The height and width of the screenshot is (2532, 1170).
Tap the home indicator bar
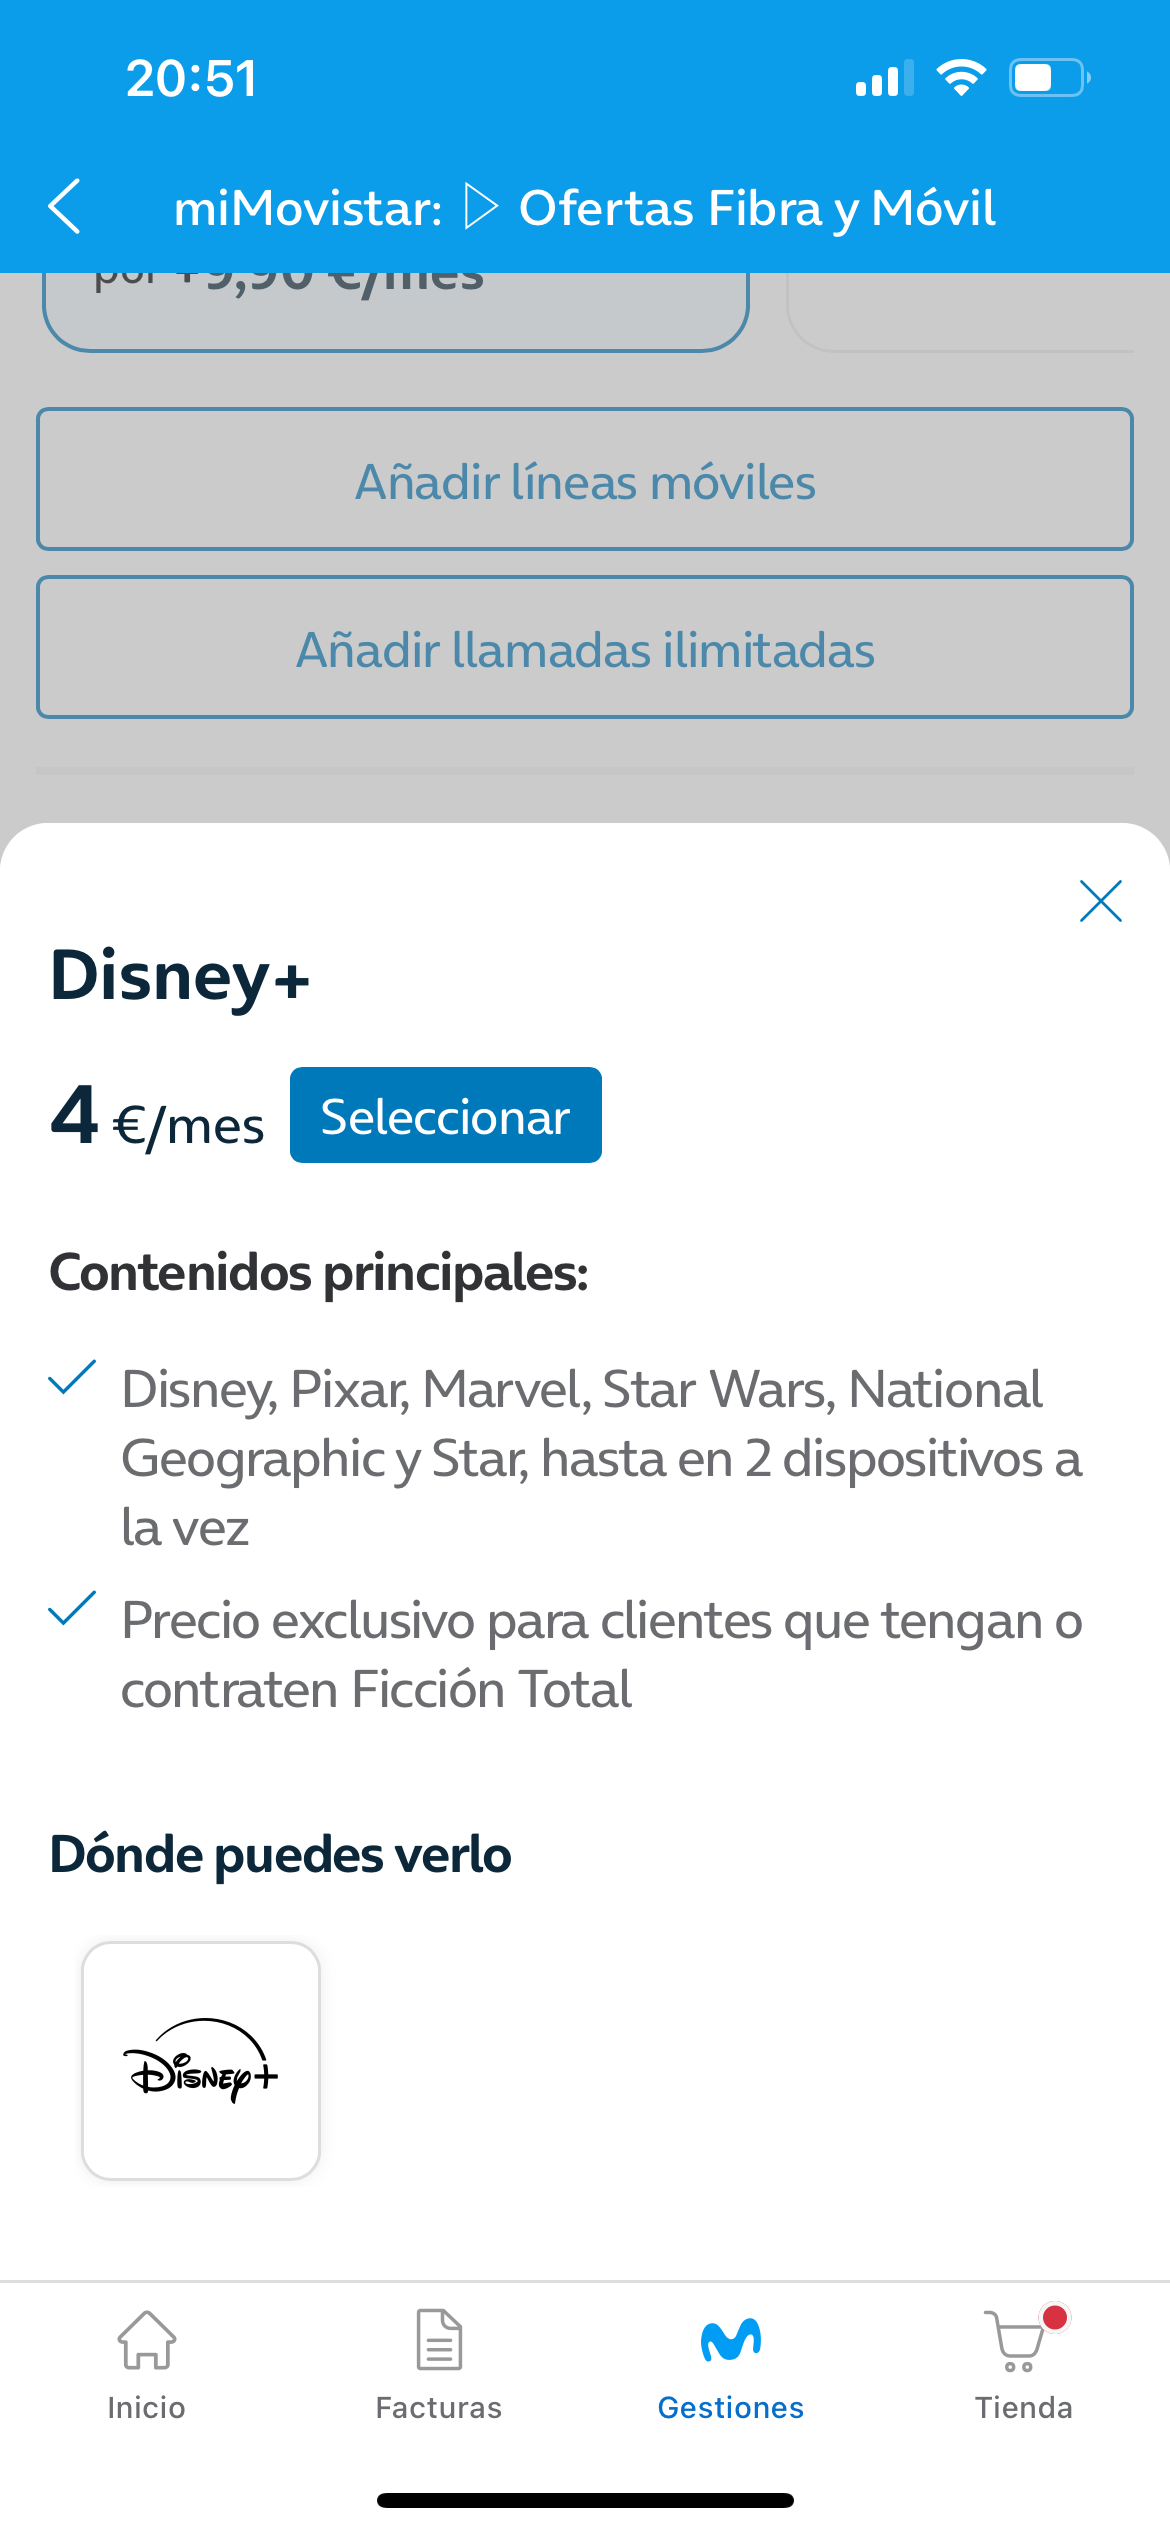(585, 2500)
